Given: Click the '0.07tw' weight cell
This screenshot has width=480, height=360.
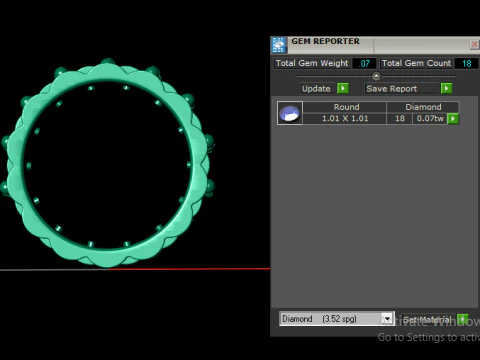Looking at the screenshot, I should point(430,119).
